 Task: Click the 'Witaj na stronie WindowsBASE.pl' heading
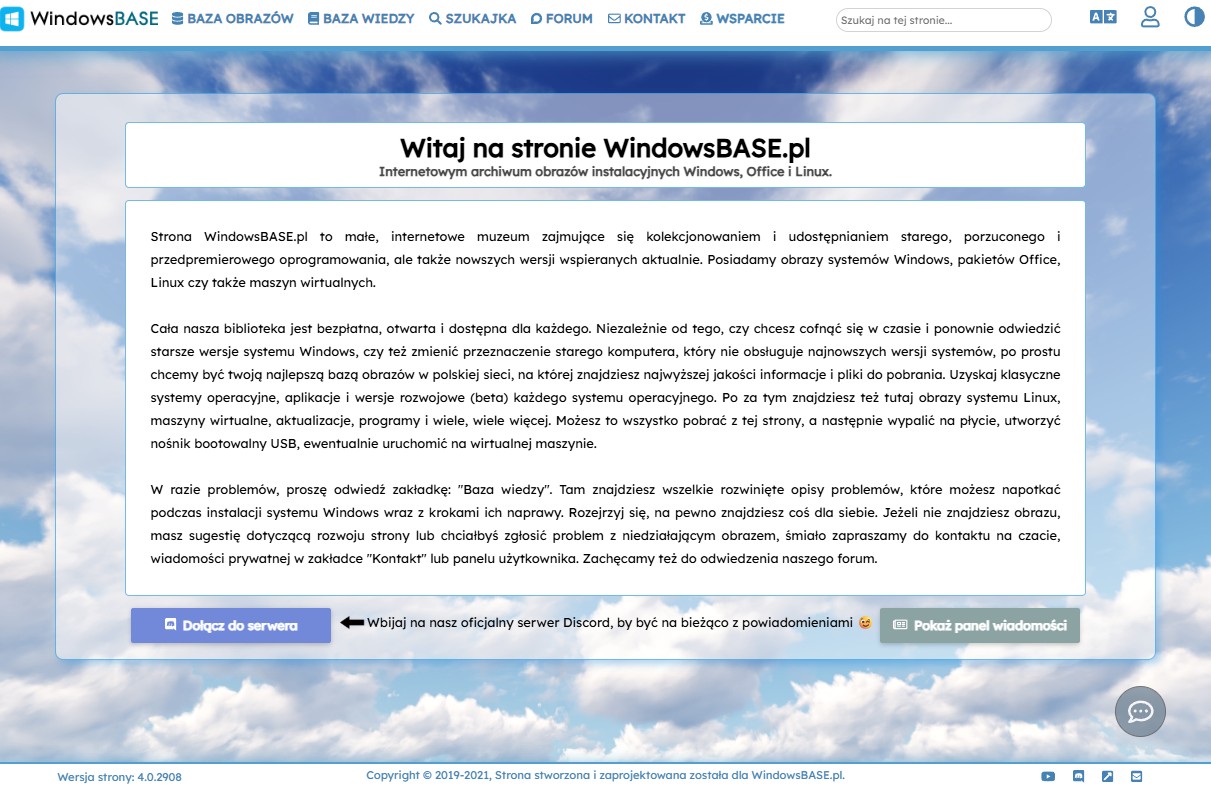point(605,148)
